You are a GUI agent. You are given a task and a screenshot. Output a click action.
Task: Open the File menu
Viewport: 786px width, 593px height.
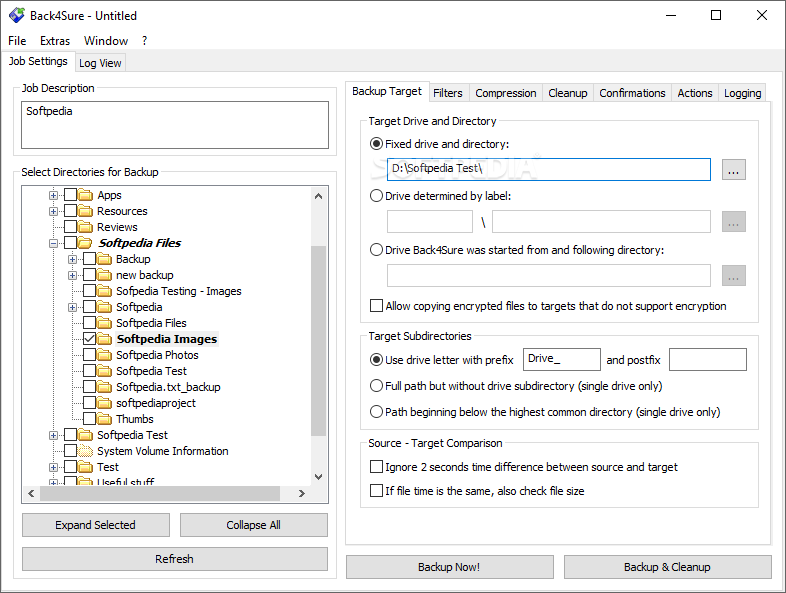click(17, 41)
